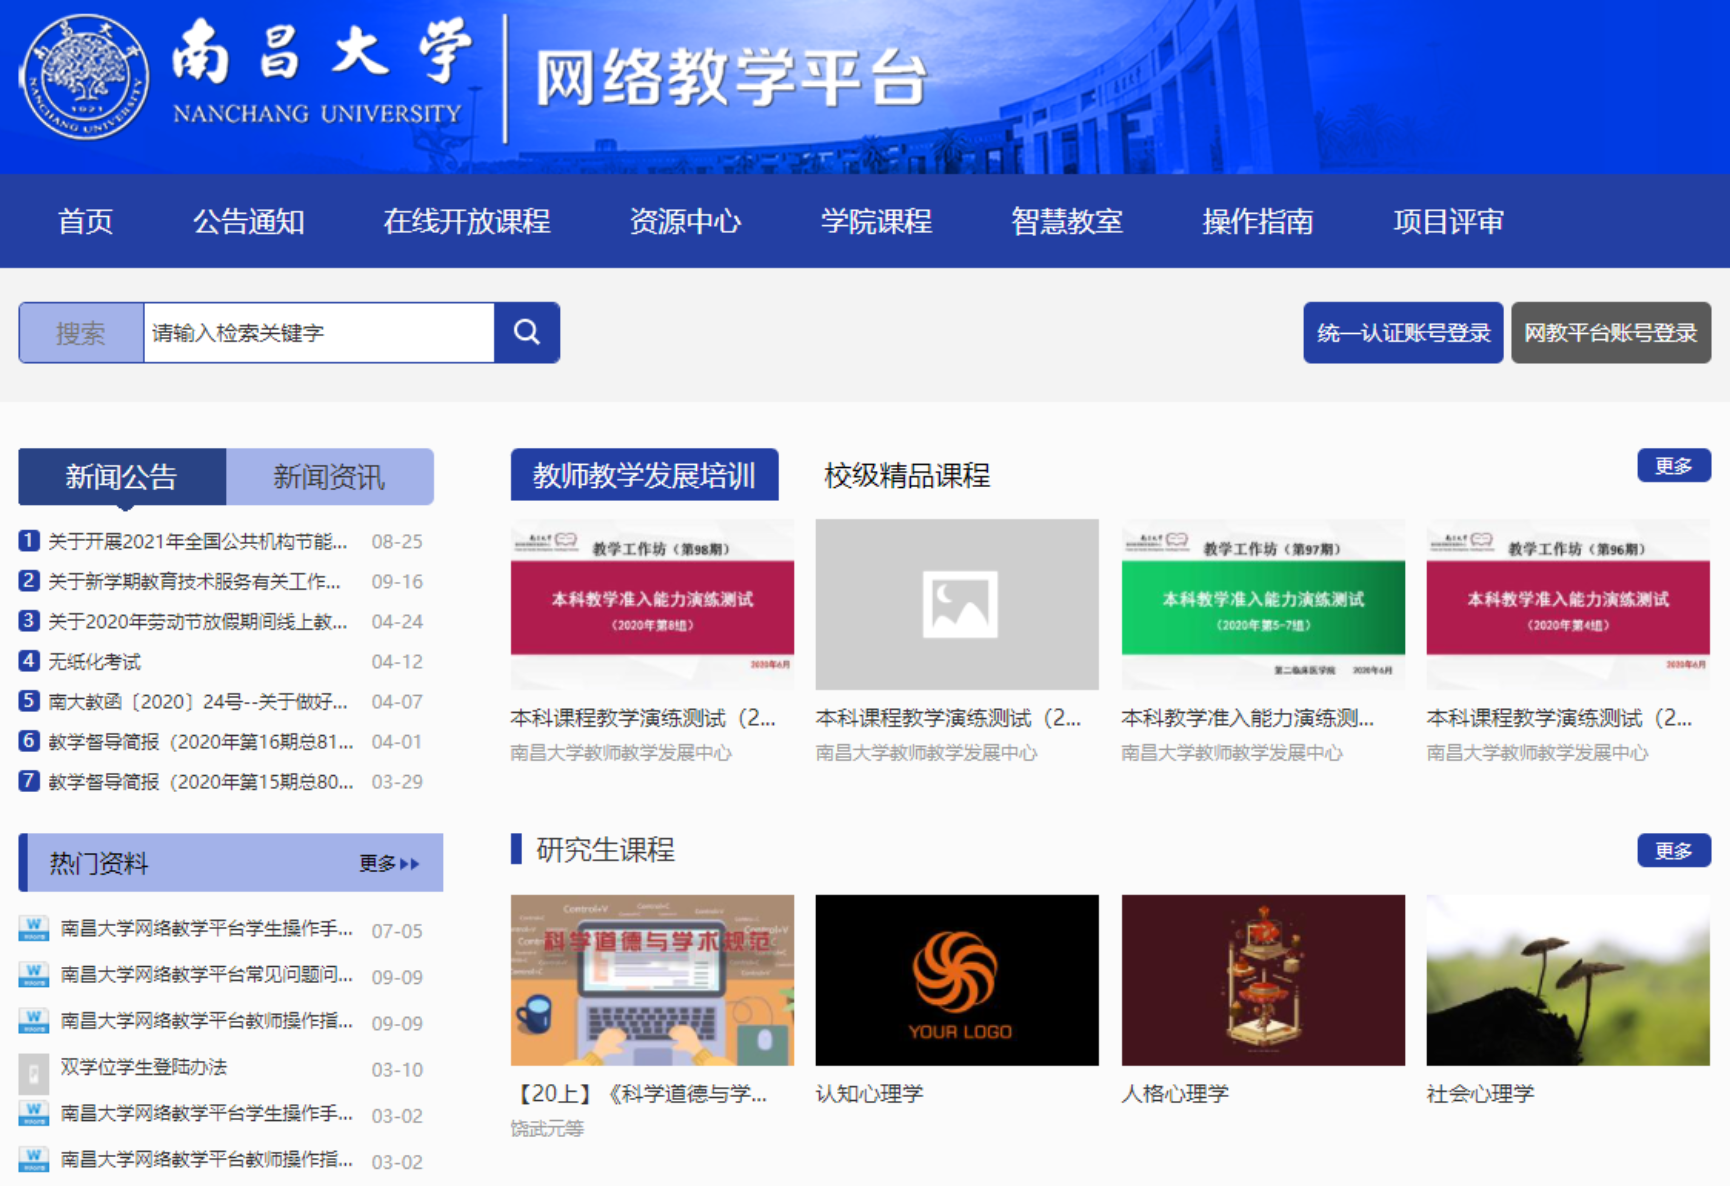Click 更多 button in teacher training section

[1673, 465]
